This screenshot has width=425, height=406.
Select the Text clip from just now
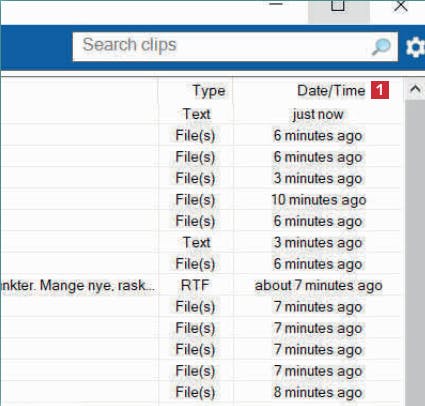point(200,114)
